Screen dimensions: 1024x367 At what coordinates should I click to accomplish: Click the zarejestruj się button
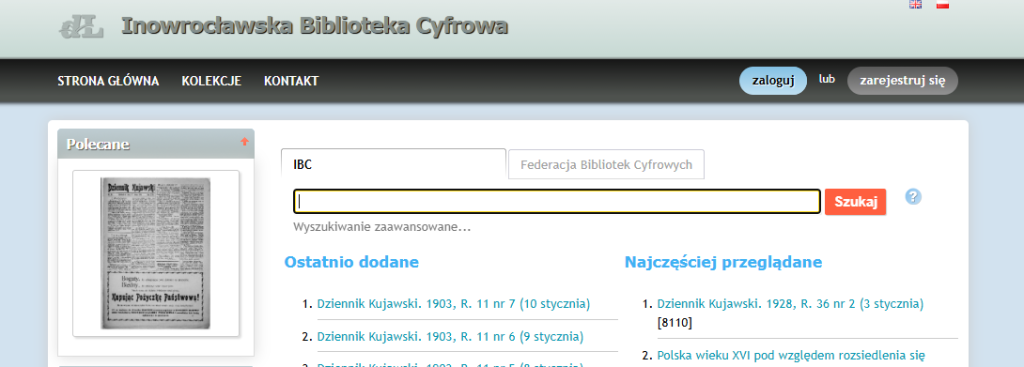point(903,81)
